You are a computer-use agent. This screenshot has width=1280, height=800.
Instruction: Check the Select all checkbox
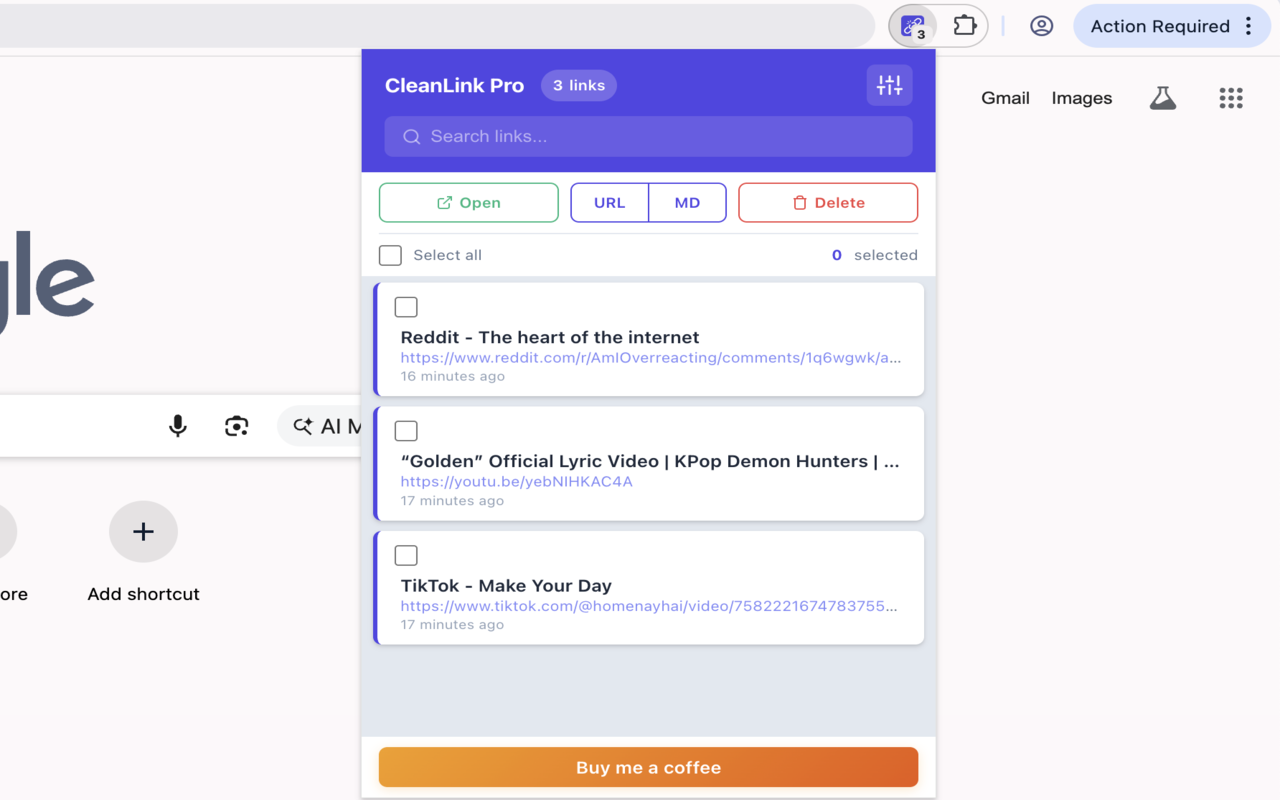[x=390, y=255]
